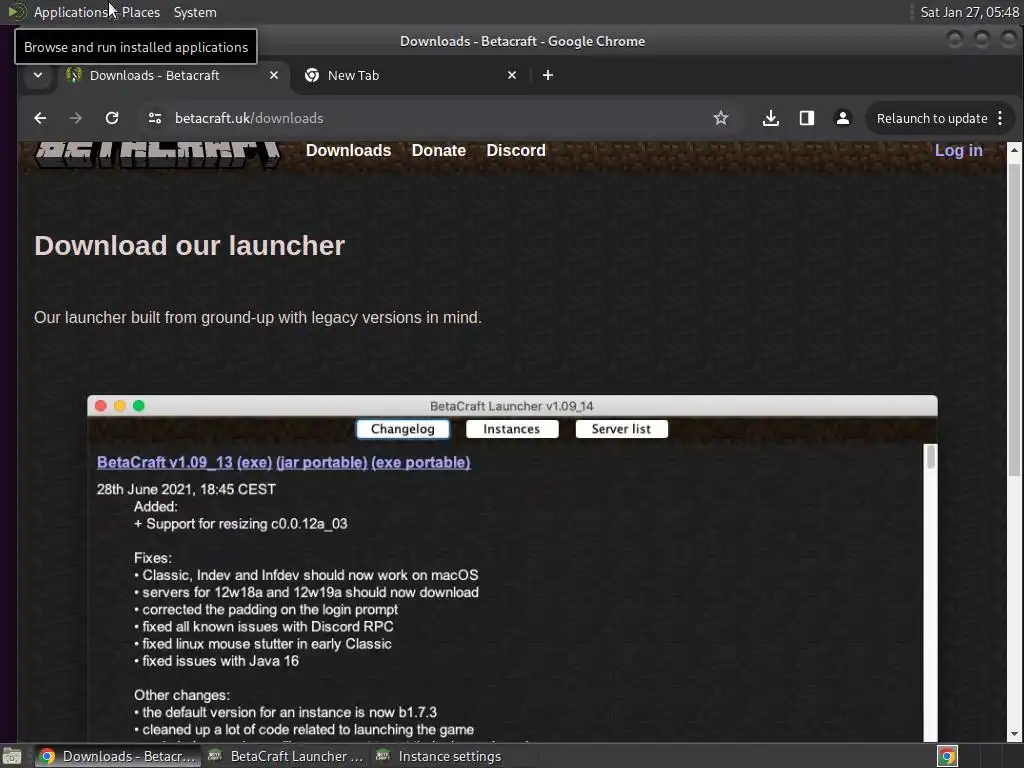
Task: Click the (exe portable) link
Action: (421, 462)
